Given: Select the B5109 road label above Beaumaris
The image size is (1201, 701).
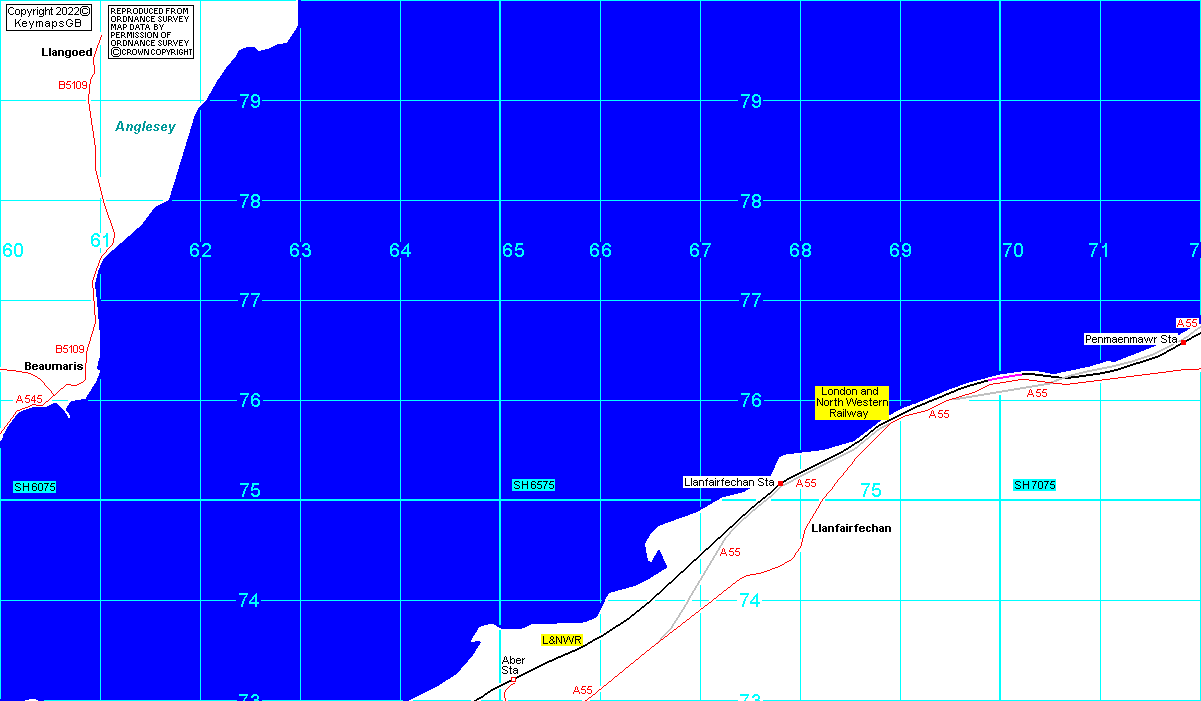Looking at the screenshot, I should (x=70, y=349).
